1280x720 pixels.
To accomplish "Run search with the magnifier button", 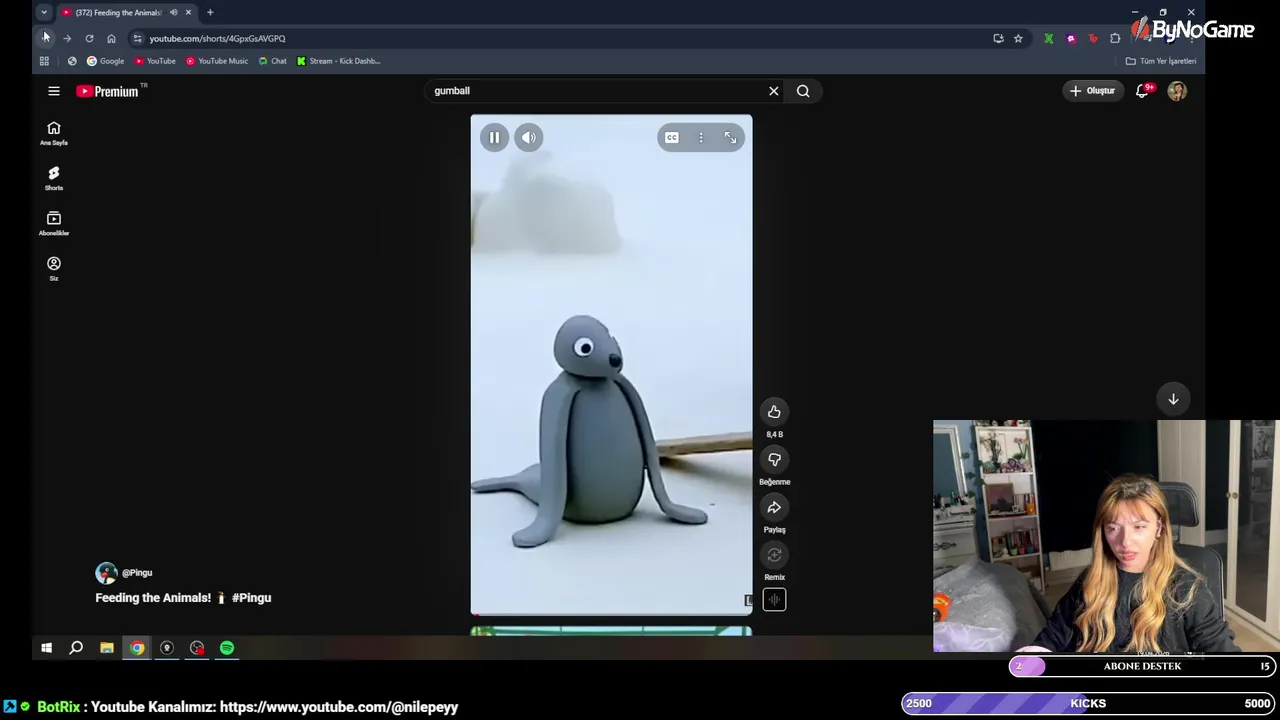I will point(803,91).
